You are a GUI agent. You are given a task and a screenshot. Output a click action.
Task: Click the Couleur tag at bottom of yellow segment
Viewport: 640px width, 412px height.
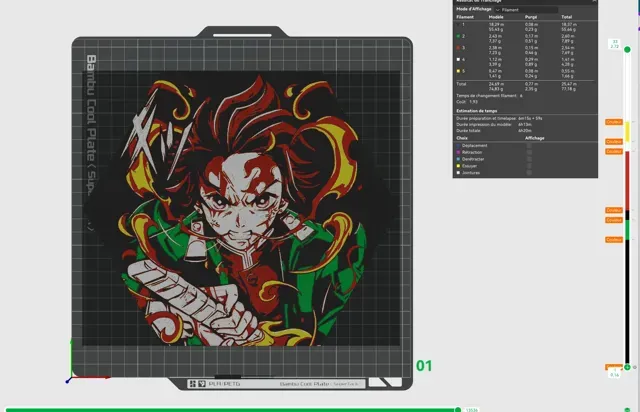click(613, 142)
